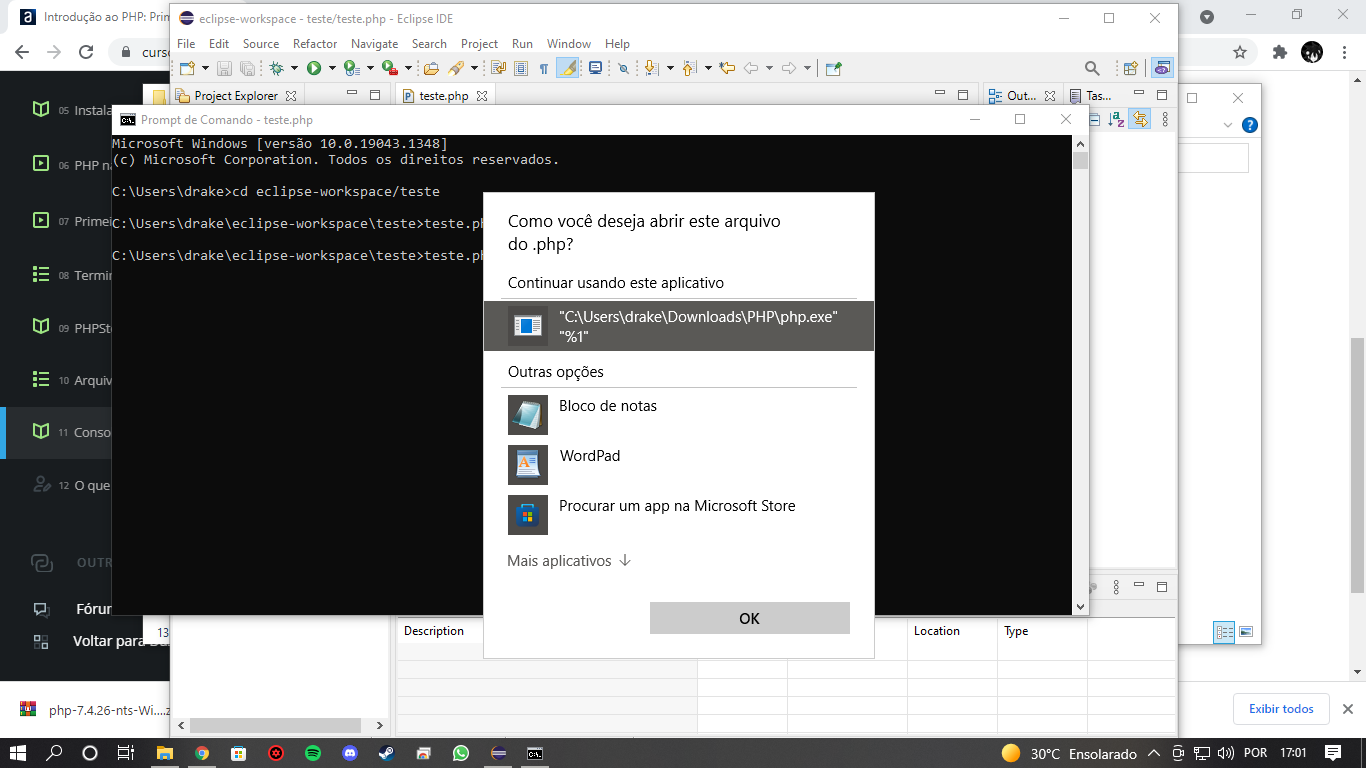Toggle the highlighted Mark Occurrences icon
The height and width of the screenshot is (768, 1366).
pyautogui.click(x=568, y=68)
